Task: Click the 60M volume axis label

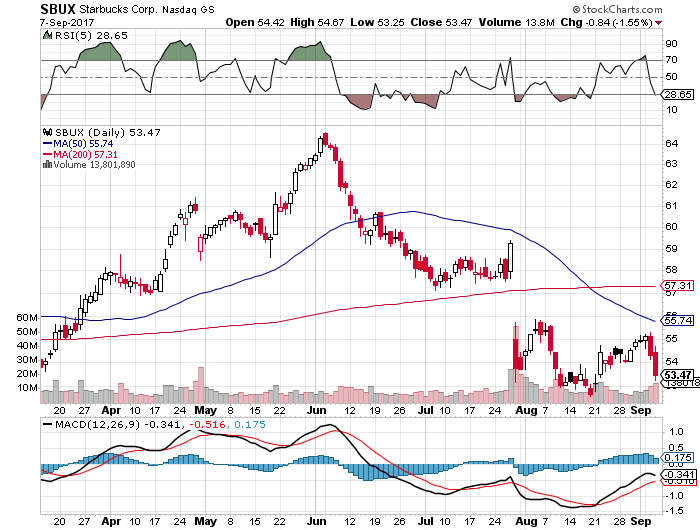Action: pos(27,317)
